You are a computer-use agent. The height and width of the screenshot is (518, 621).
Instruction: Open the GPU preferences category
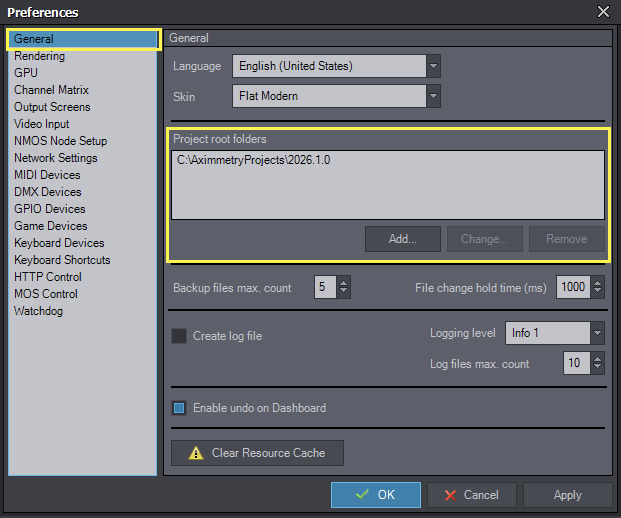tap(27, 73)
